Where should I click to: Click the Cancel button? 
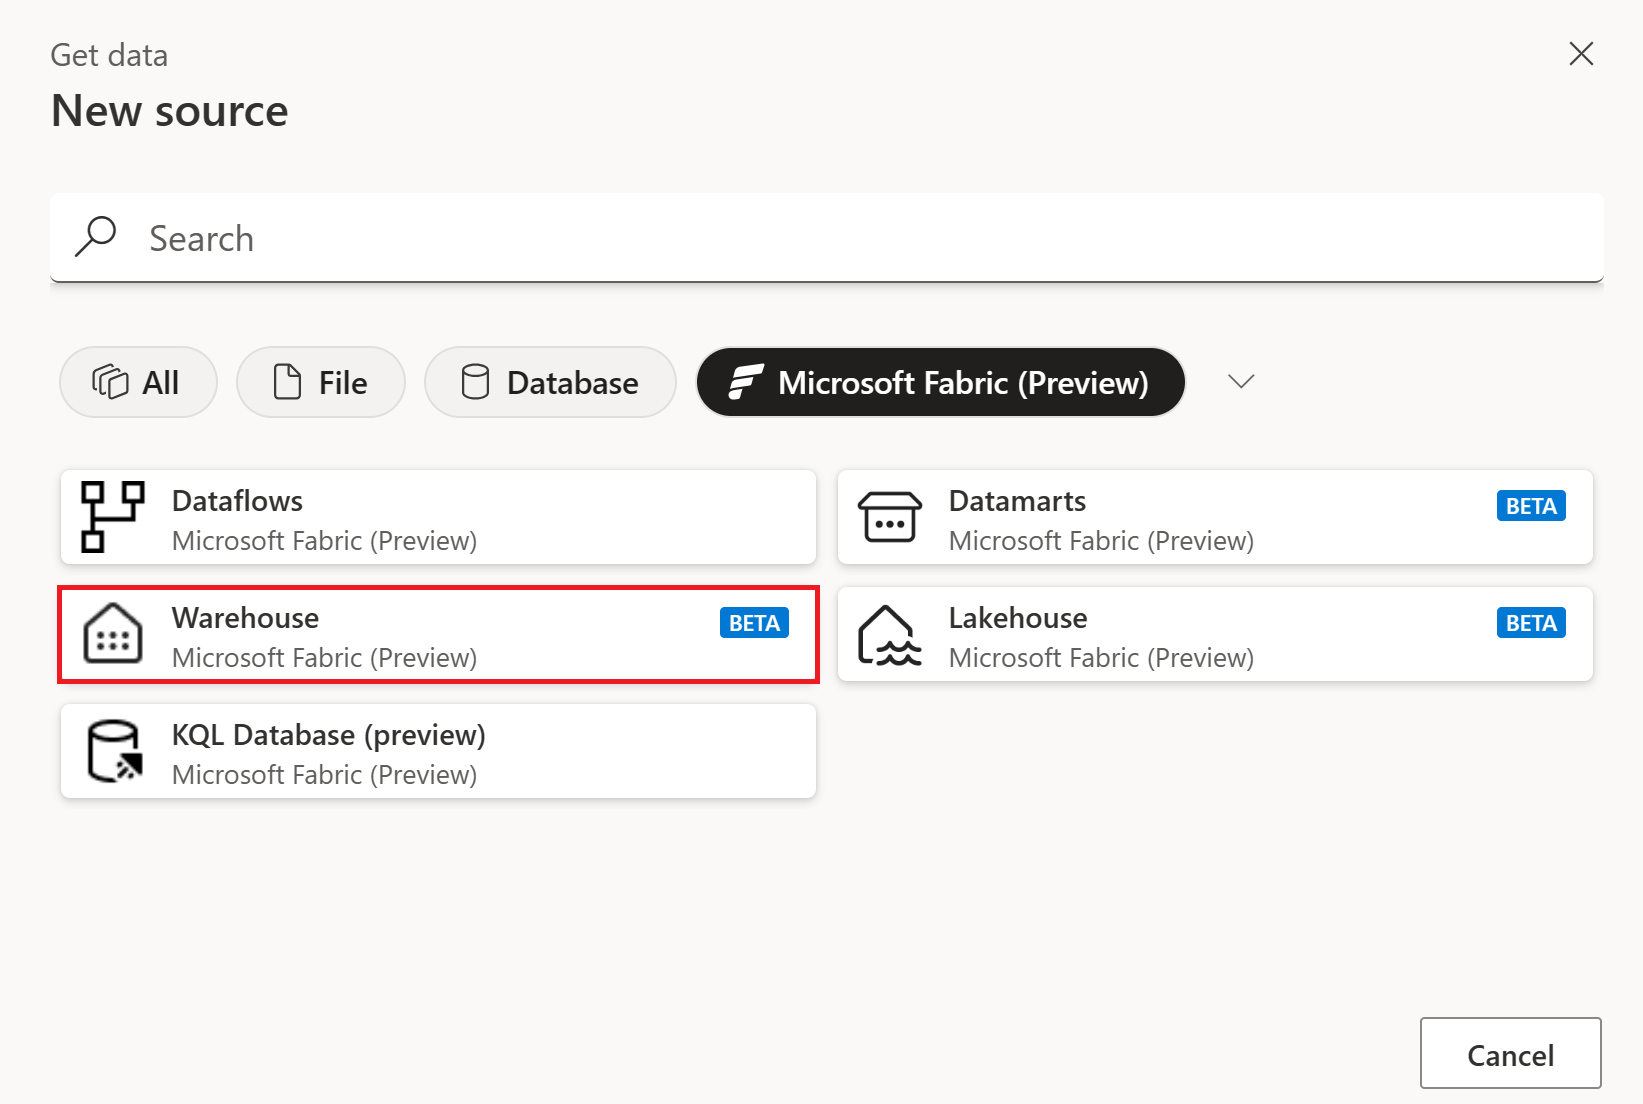point(1510,1053)
